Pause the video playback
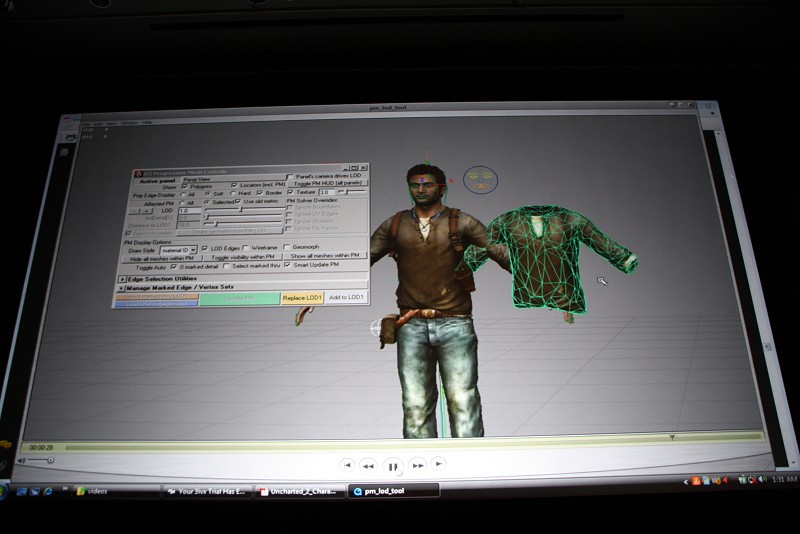800x534 pixels. point(392,466)
